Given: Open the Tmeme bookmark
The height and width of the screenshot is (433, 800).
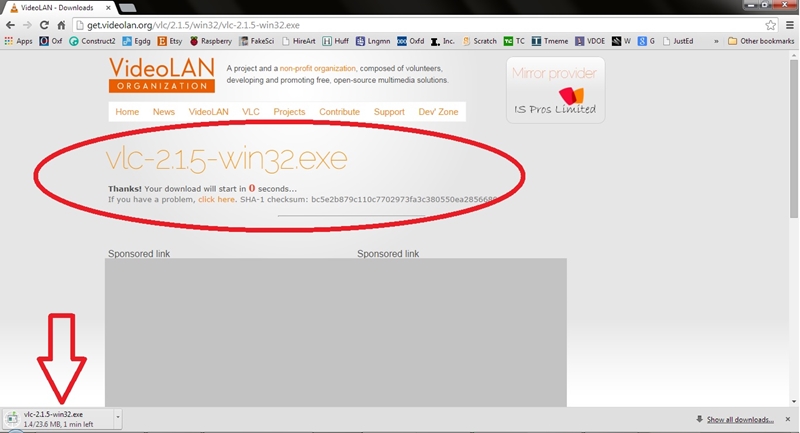Looking at the screenshot, I should pyautogui.click(x=550, y=41).
